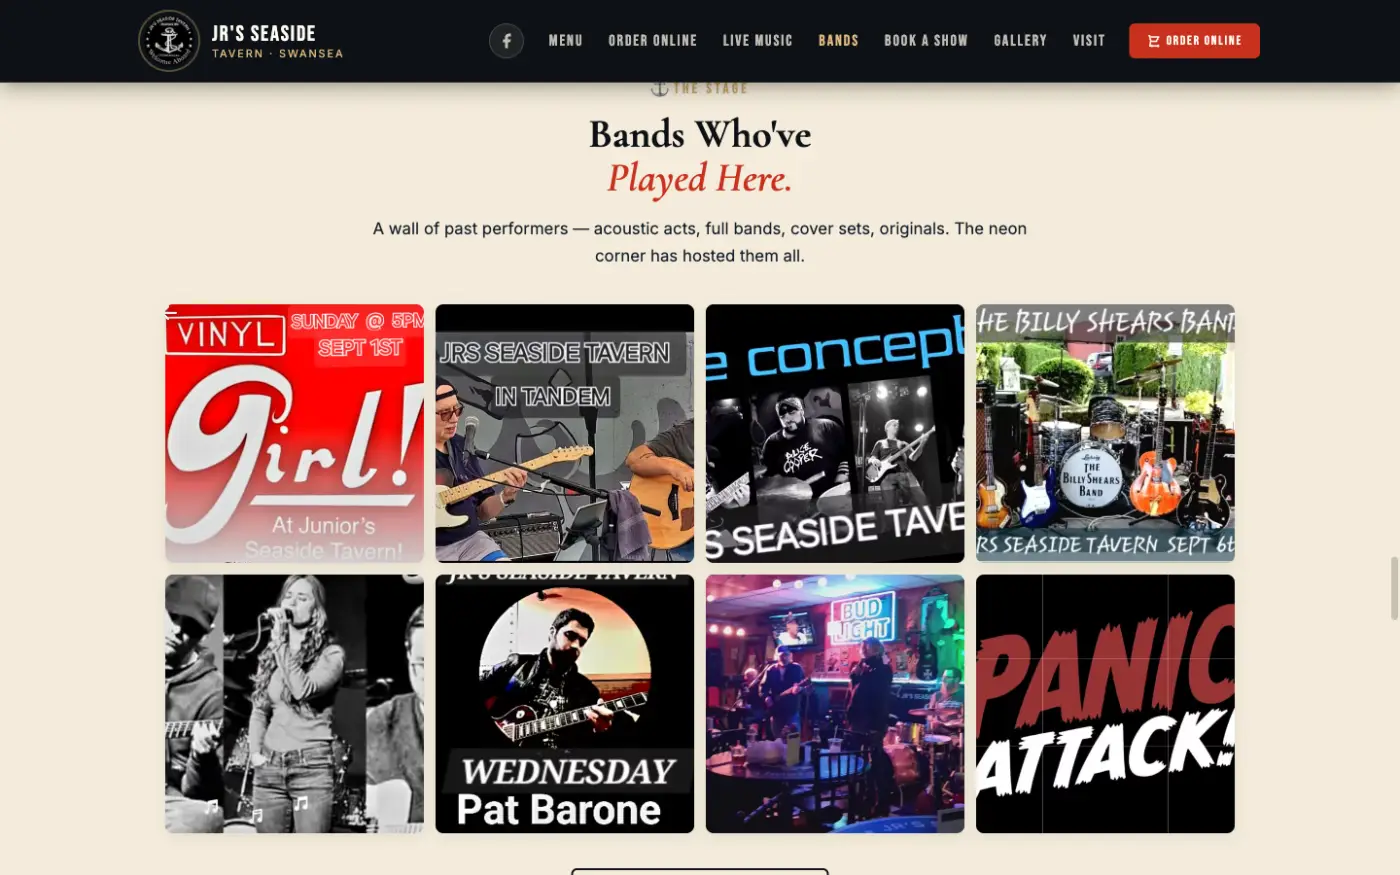
Task: Open the Visit nav link
Action: tap(1088, 41)
